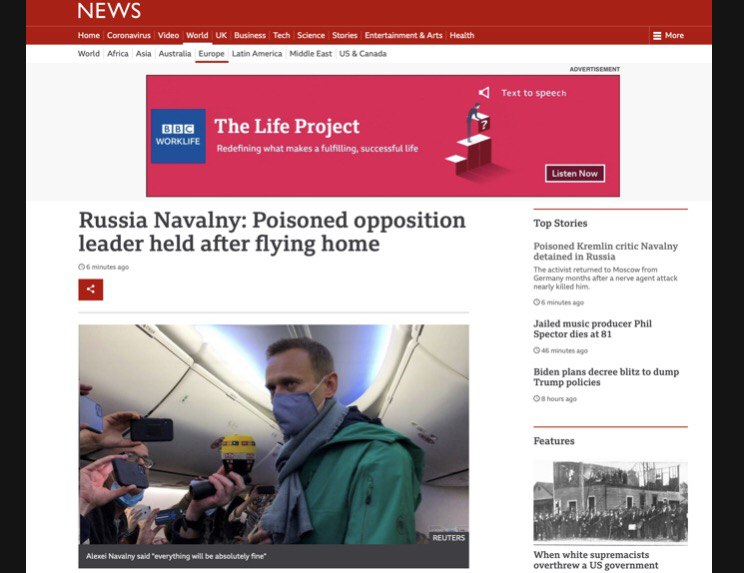Open the Business nav item
This screenshot has width=744, height=573.
[250, 36]
